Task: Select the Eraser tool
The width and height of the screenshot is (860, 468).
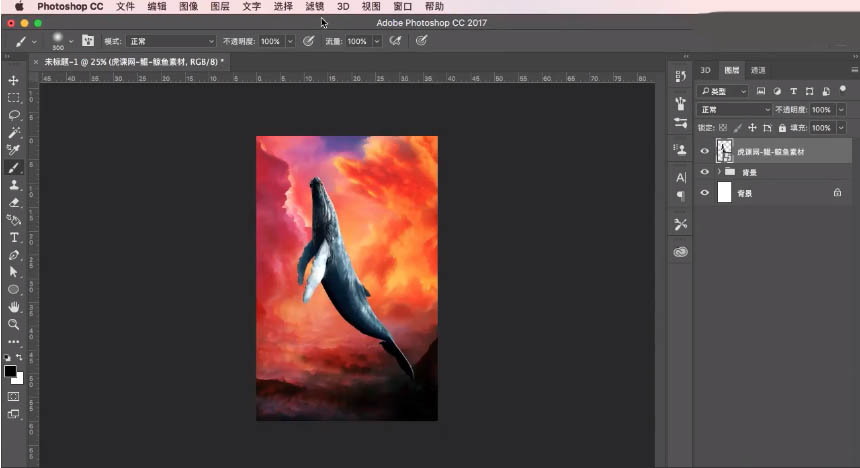Action: click(x=14, y=202)
